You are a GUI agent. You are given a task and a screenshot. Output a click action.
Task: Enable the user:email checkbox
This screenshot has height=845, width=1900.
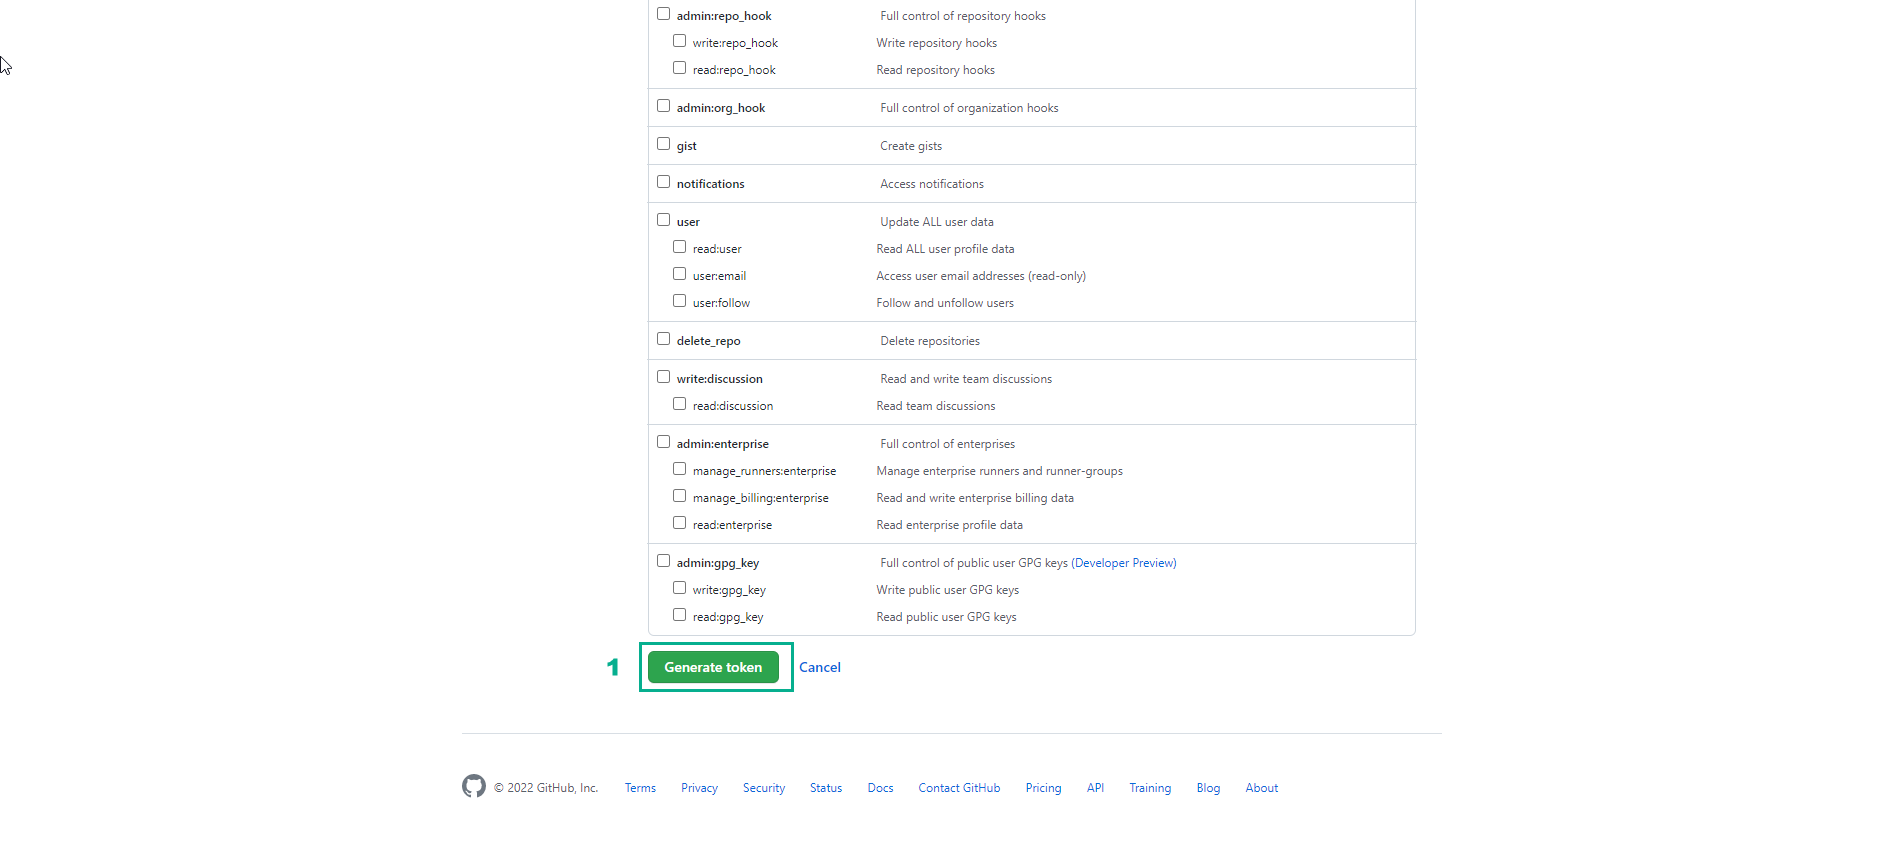pos(679,274)
